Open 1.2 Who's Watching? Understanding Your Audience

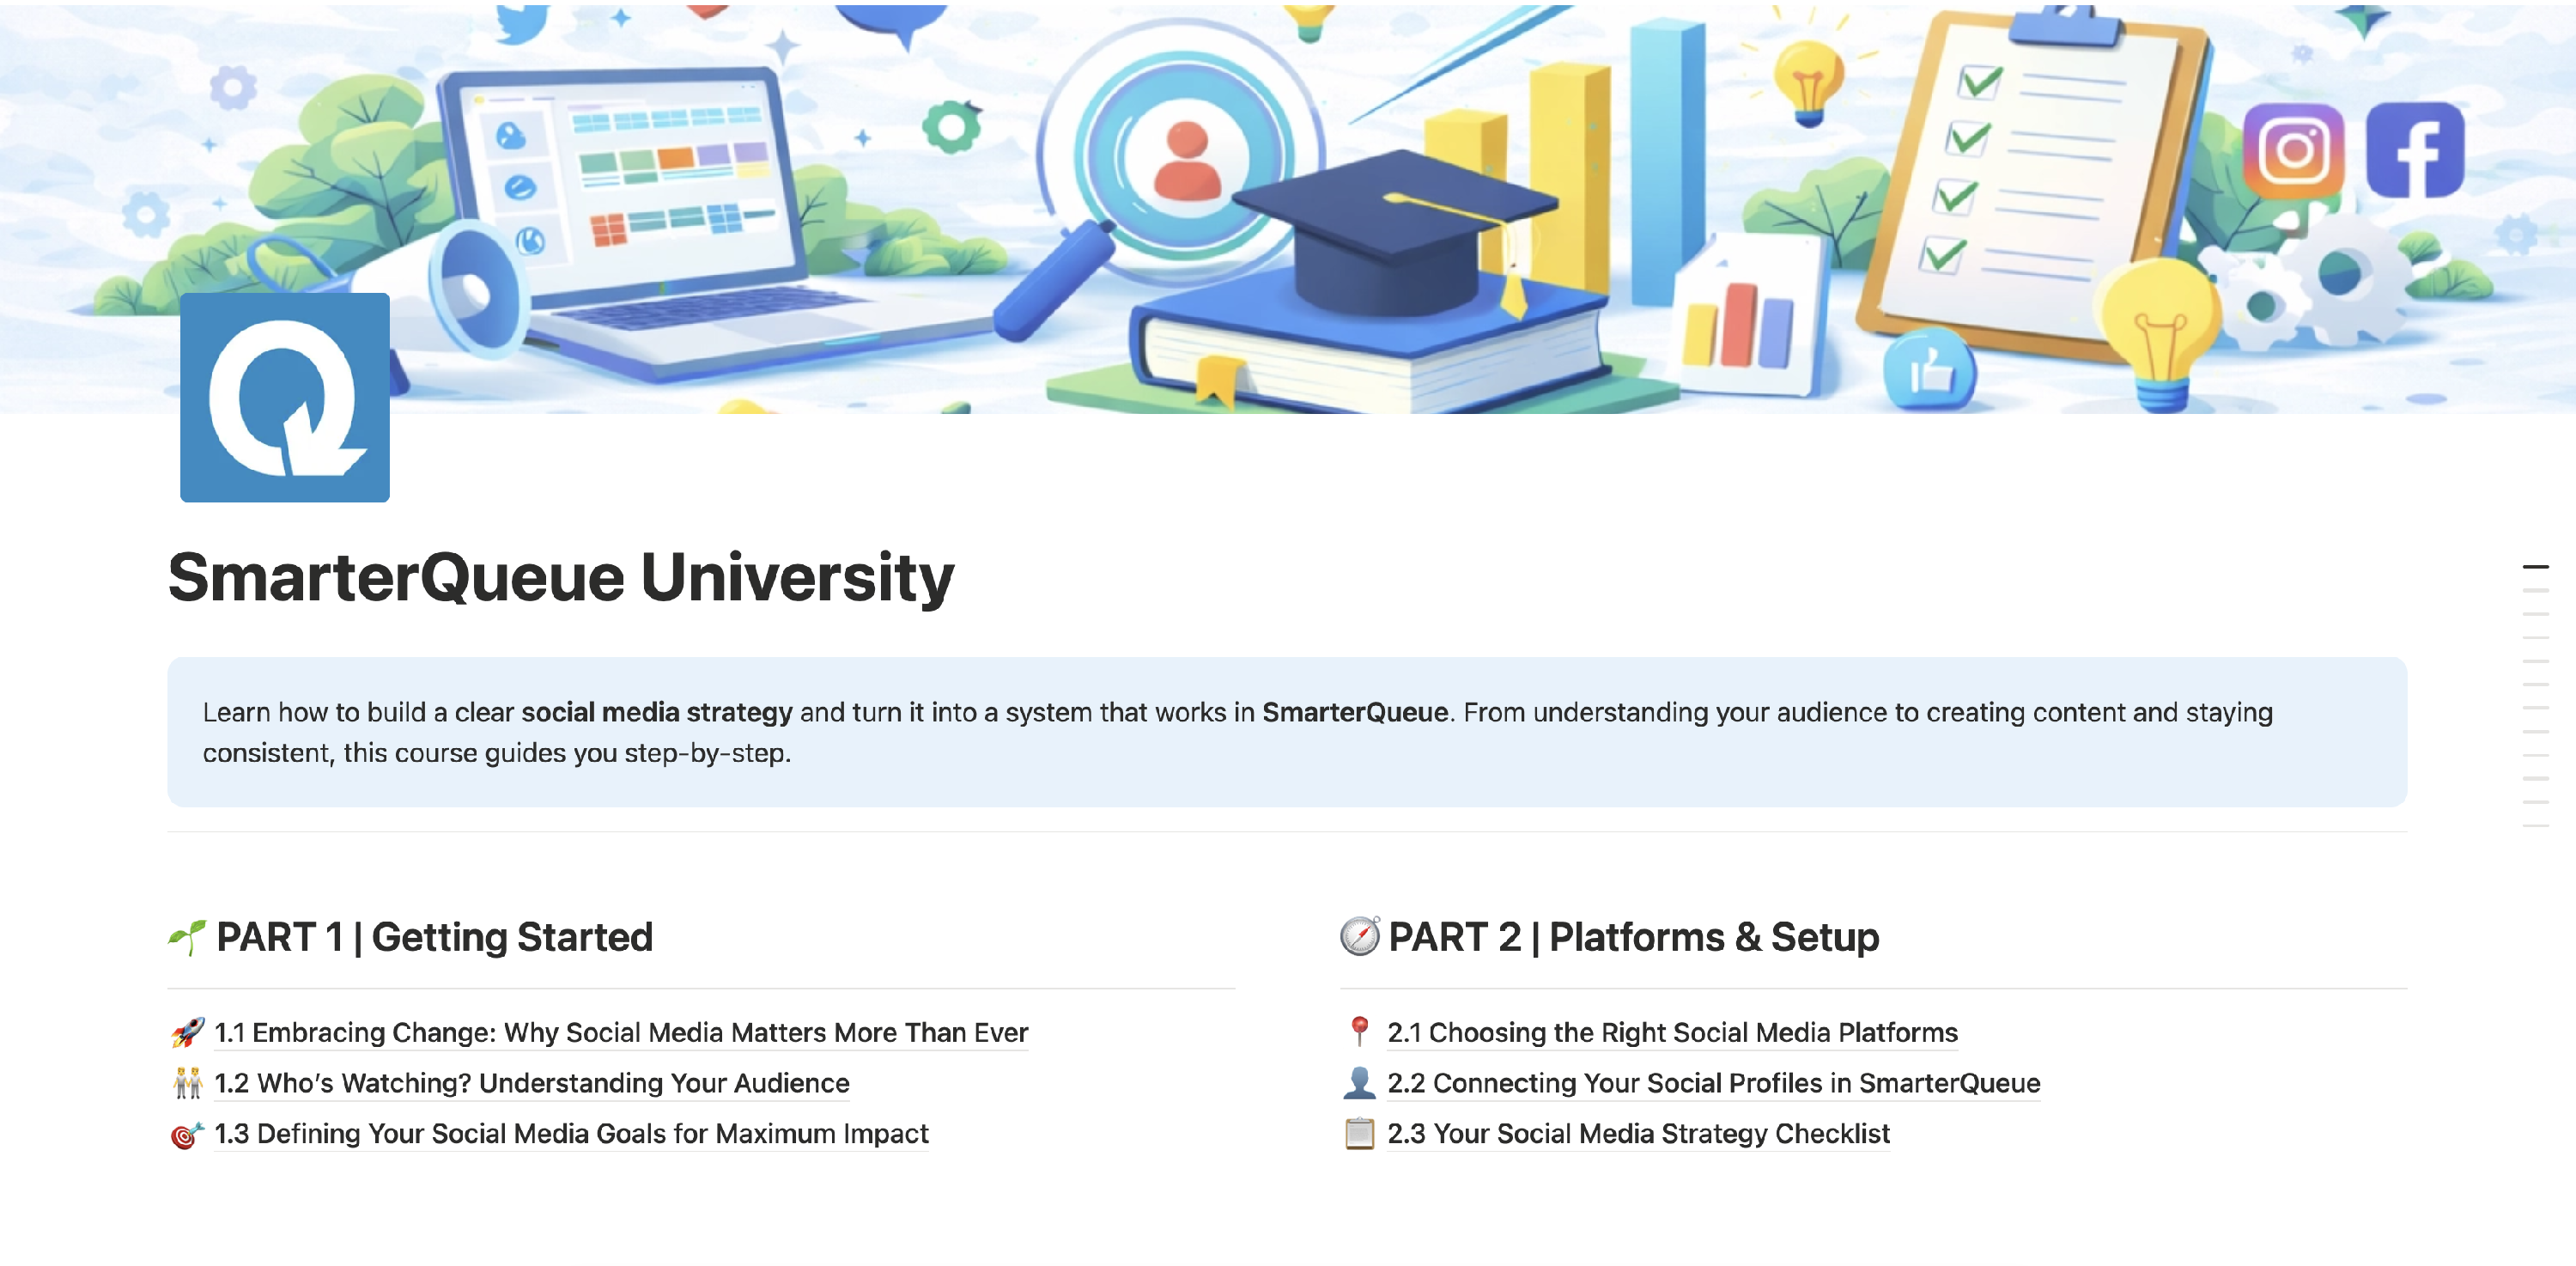point(532,1083)
